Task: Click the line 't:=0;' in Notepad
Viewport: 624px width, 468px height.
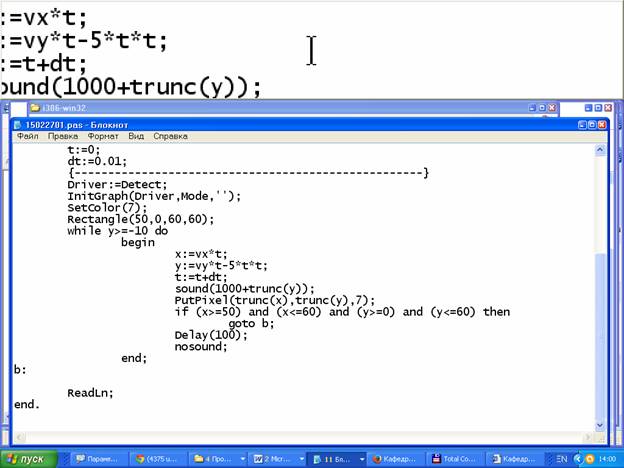Action: coord(84,150)
